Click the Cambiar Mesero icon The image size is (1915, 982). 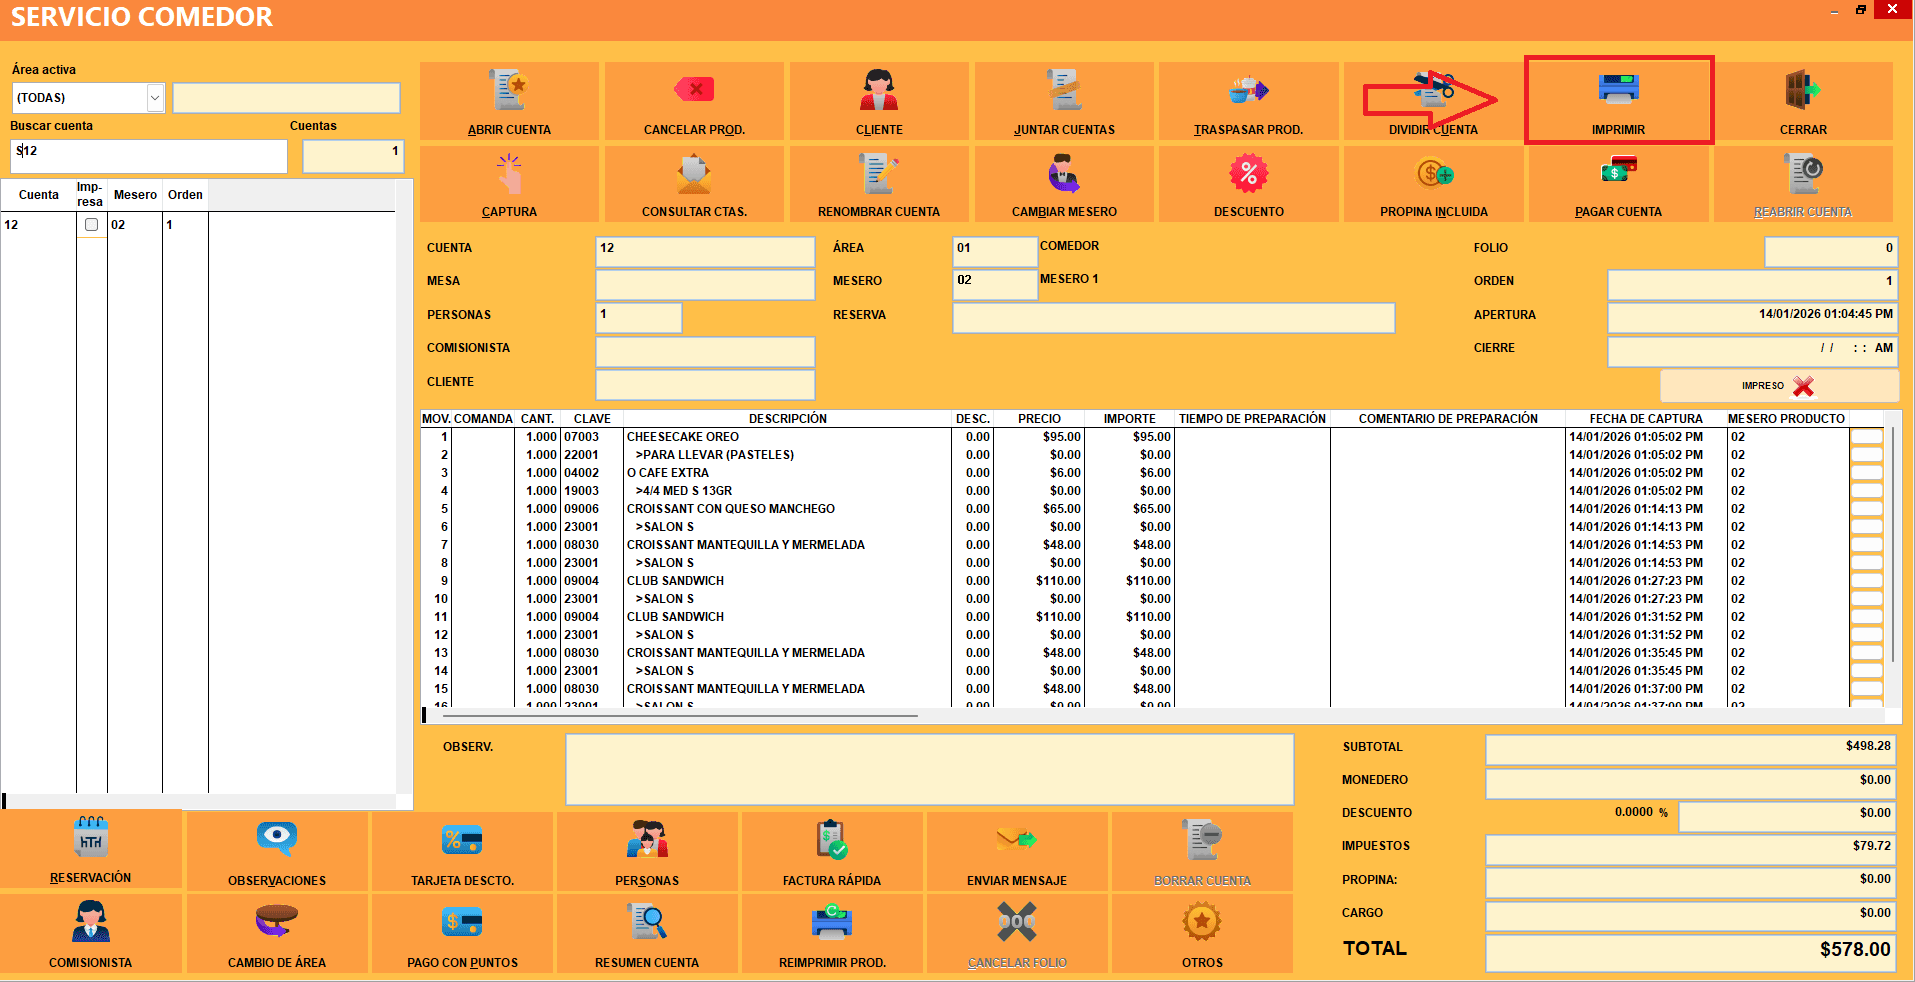[x=1063, y=174]
